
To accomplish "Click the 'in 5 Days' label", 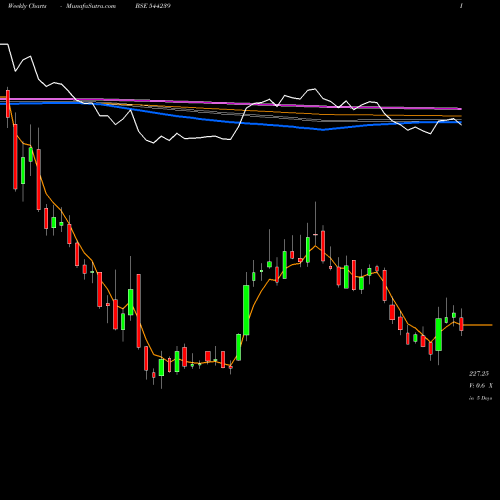I will coord(480,398).
